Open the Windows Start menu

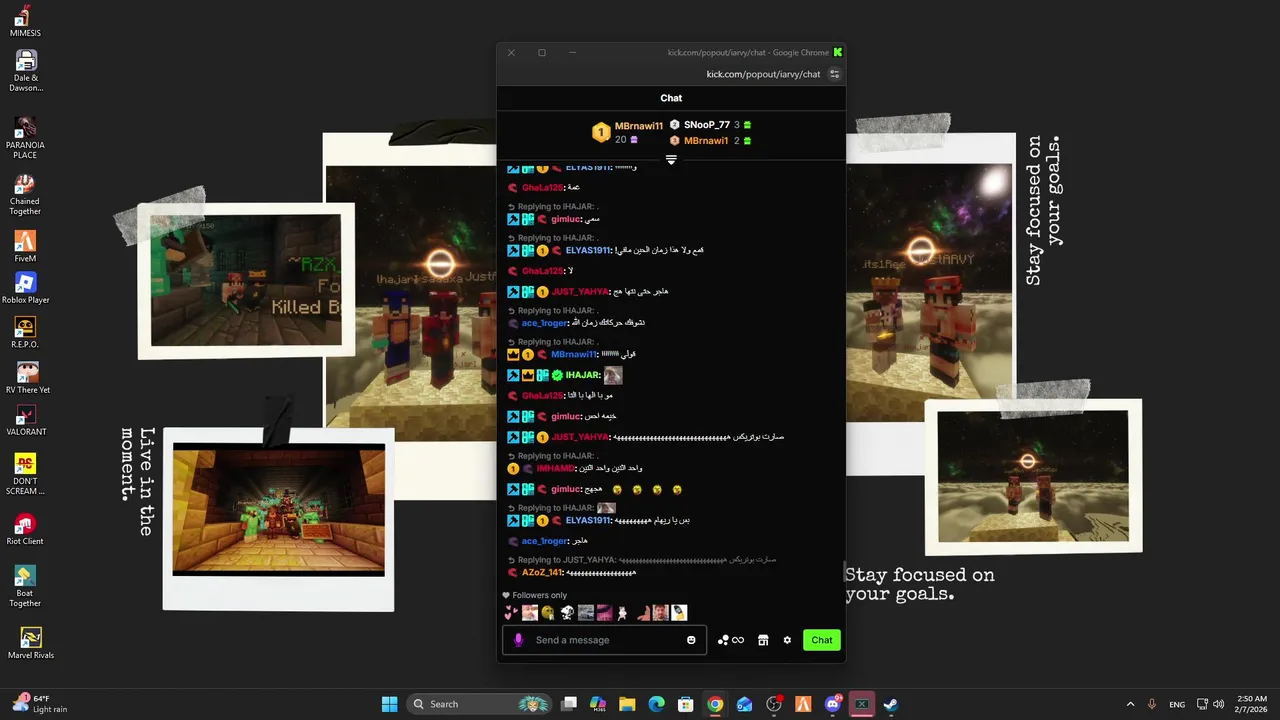389,704
